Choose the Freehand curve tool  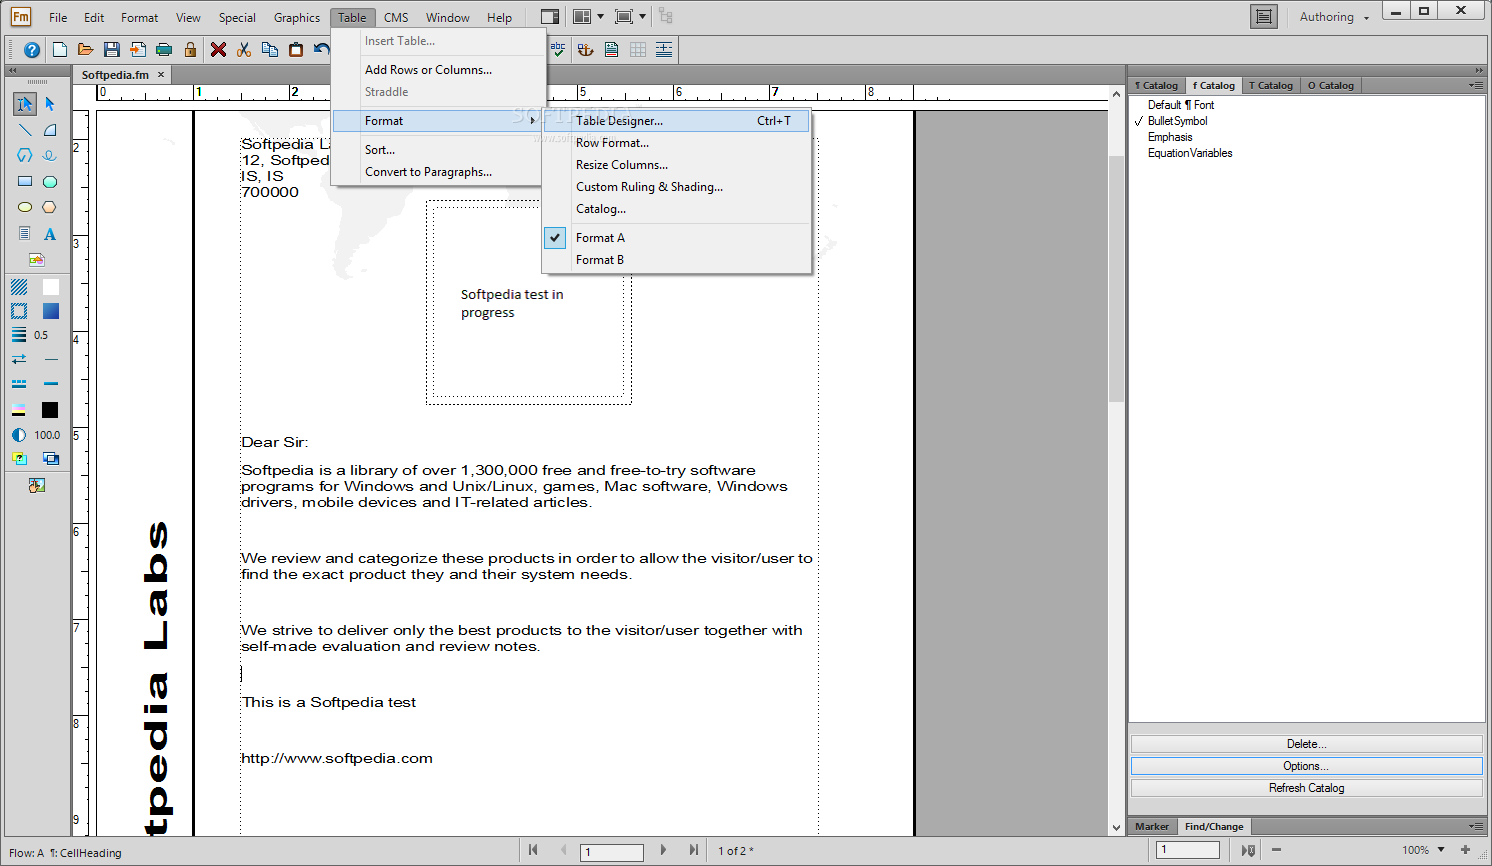coord(50,156)
